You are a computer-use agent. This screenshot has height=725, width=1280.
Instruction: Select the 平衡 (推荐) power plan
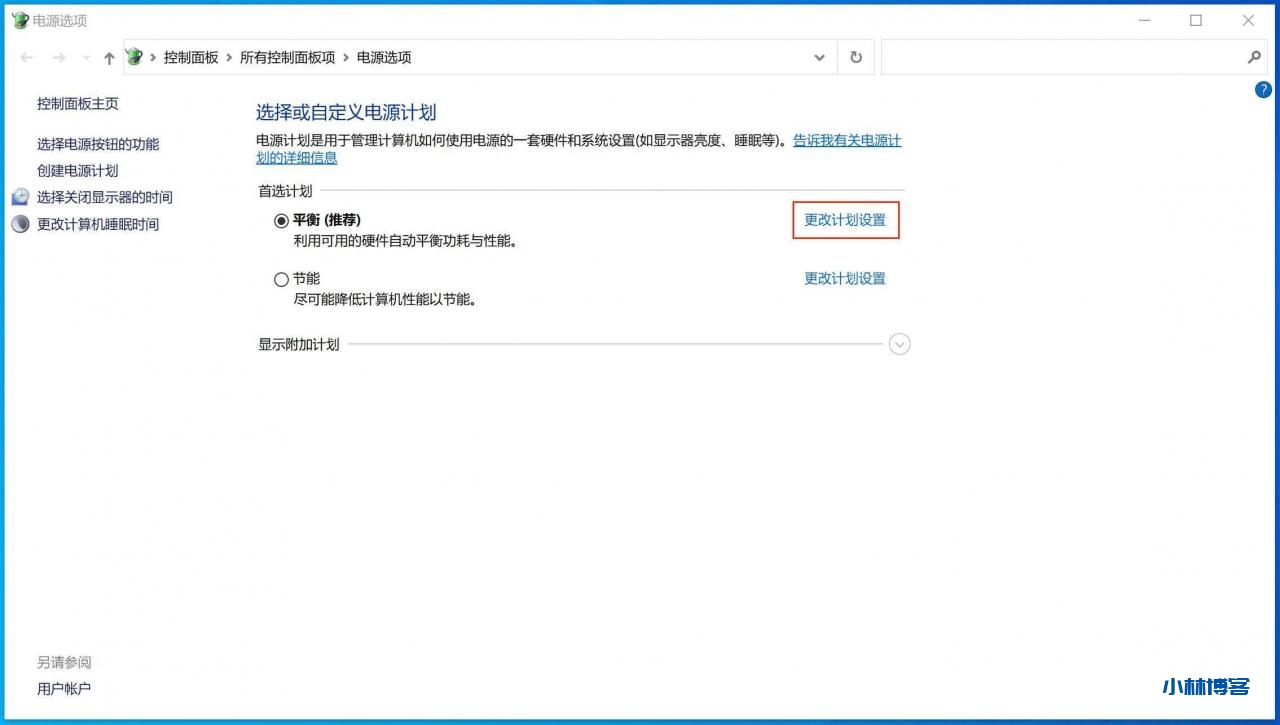pyautogui.click(x=282, y=220)
